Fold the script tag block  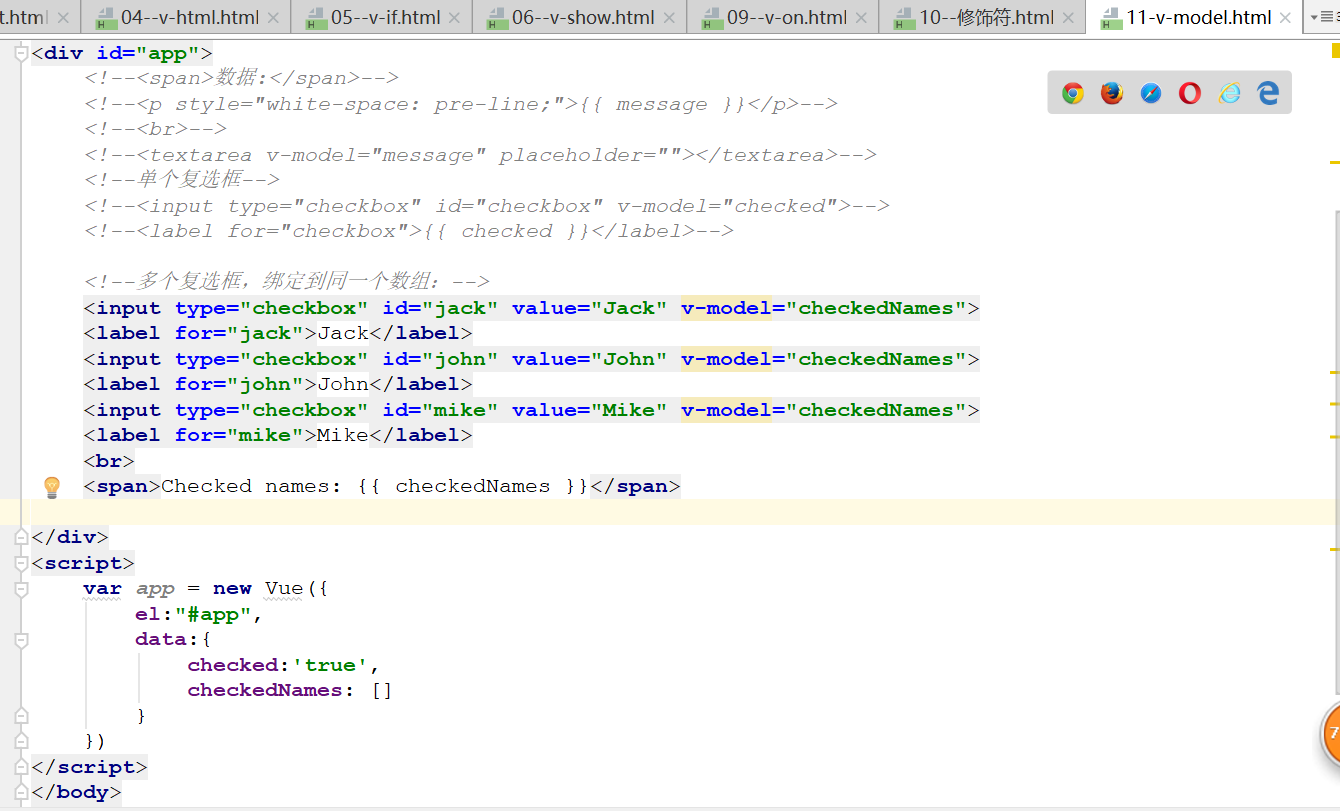[x=20, y=564]
